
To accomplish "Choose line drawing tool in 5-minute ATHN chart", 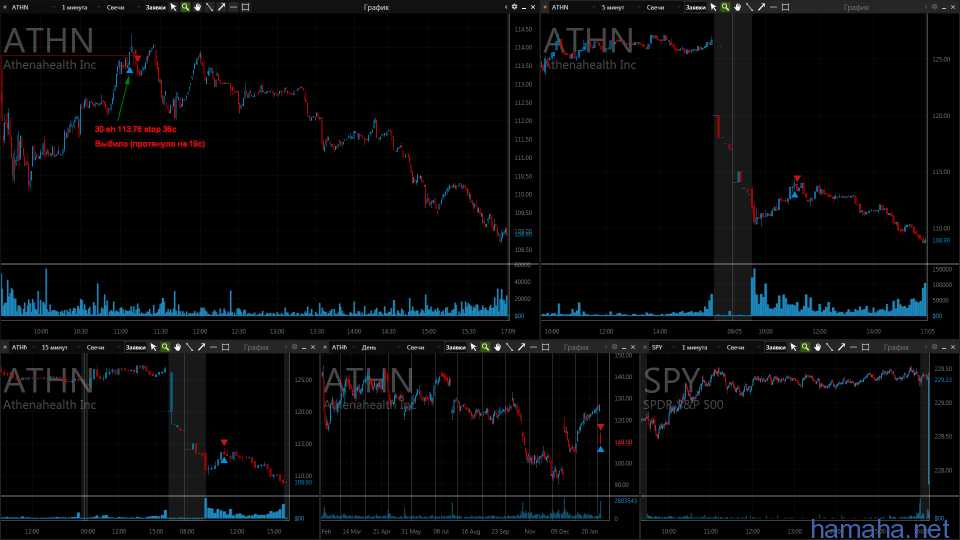I will 749,7.
